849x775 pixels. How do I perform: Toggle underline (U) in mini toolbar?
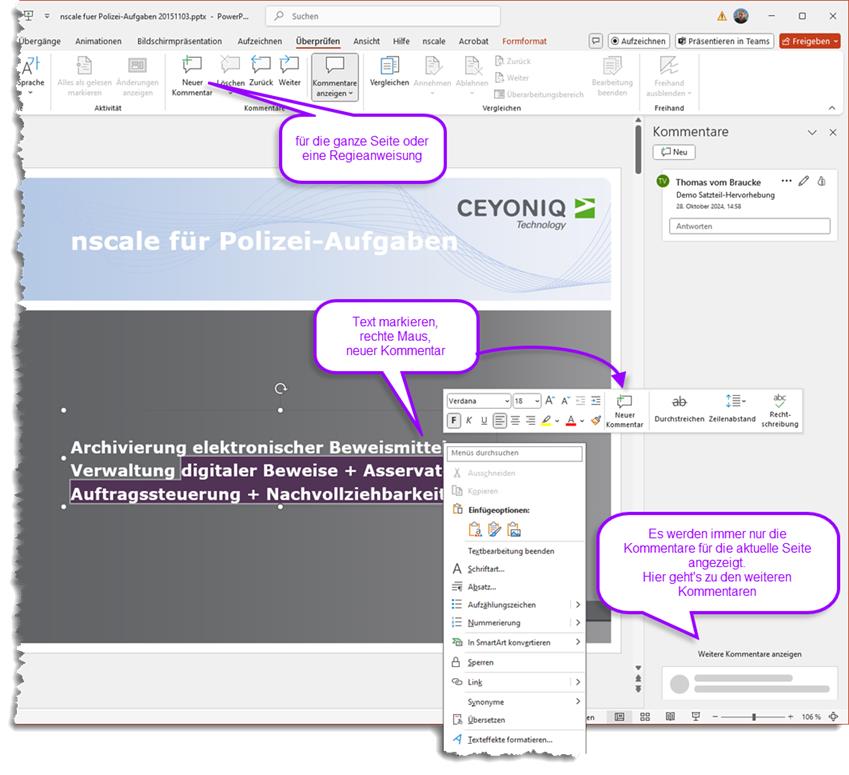(x=484, y=420)
